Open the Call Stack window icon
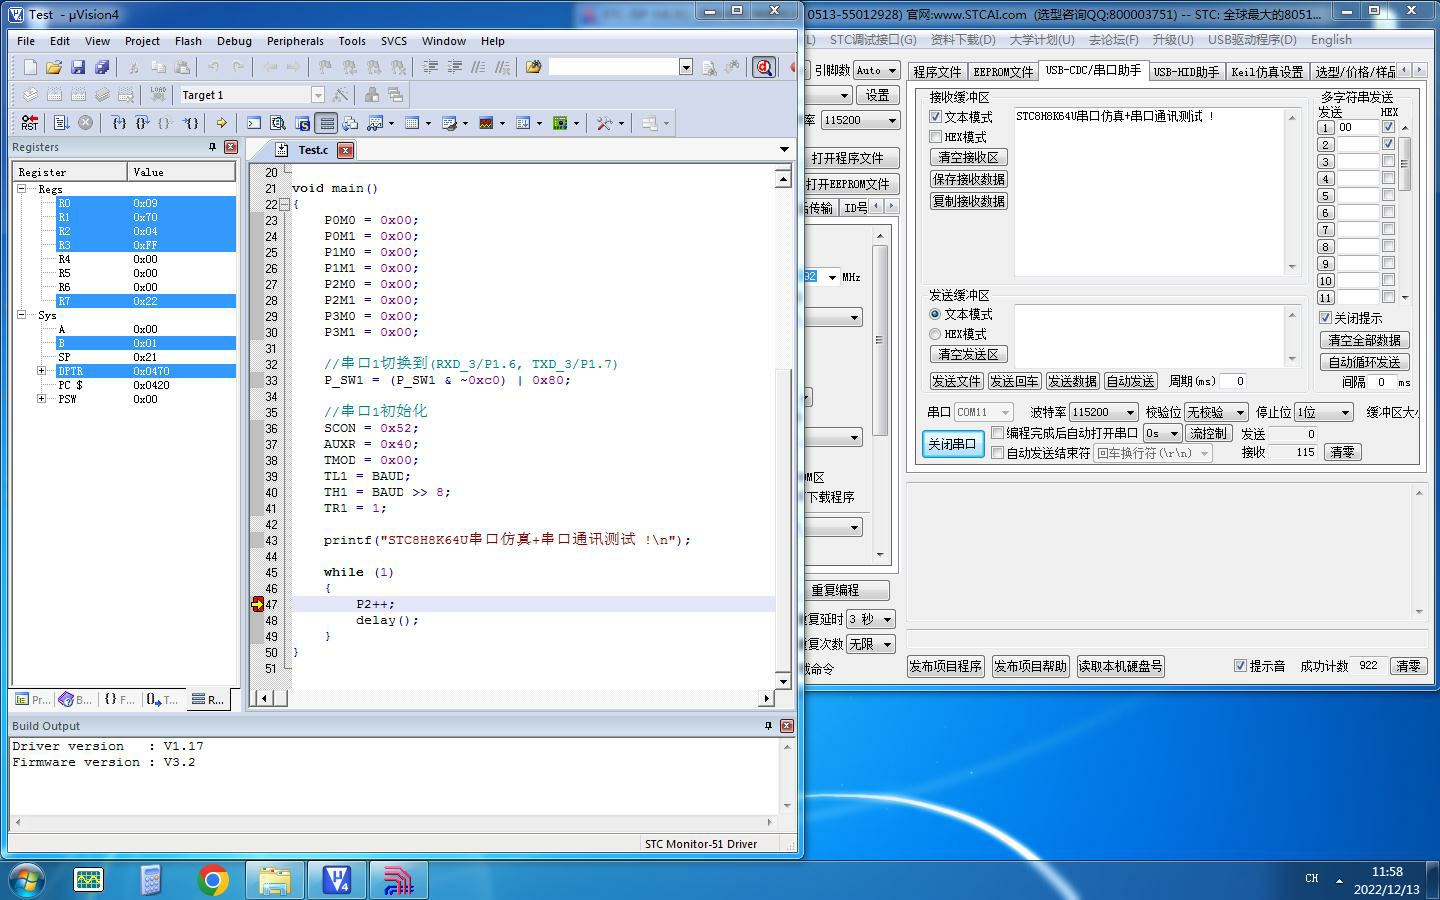This screenshot has height=900, width=1440. point(350,123)
